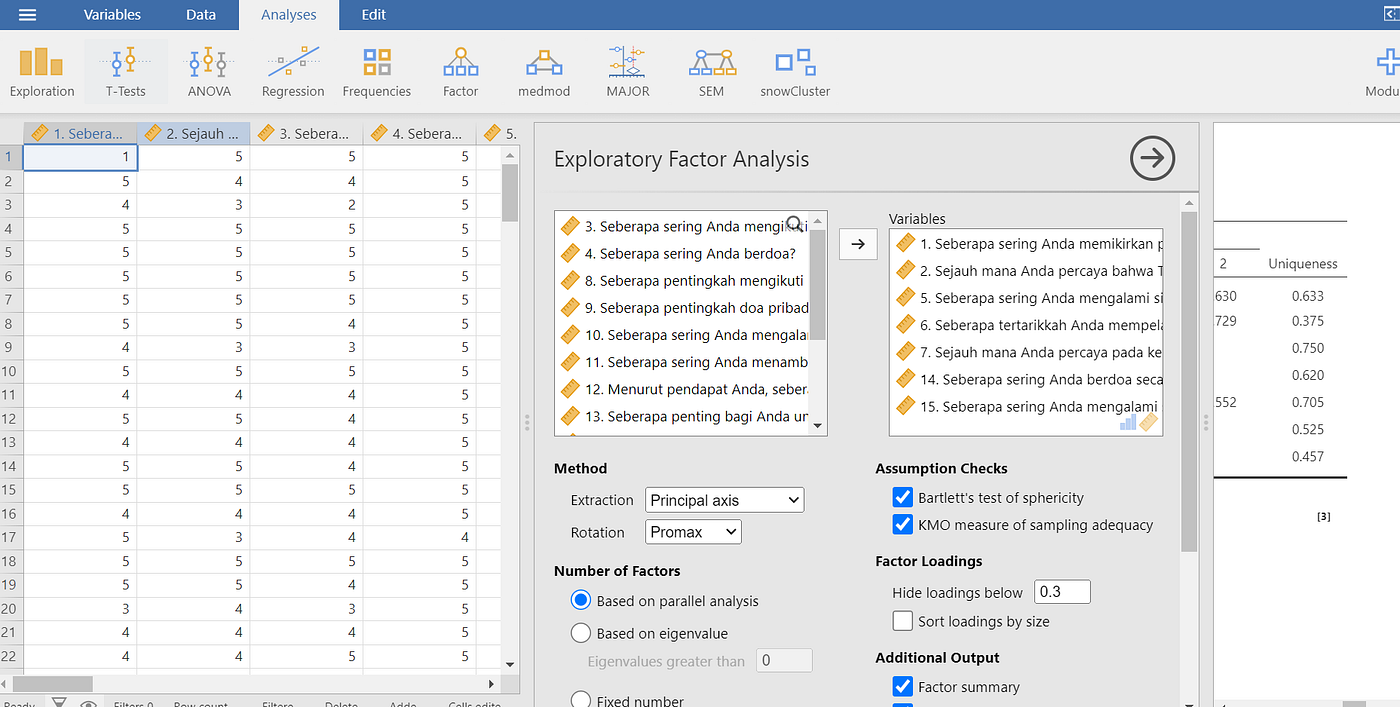Select column header '3. Sebera...'
Viewport: 1400px width, 707px height.
[307, 133]
